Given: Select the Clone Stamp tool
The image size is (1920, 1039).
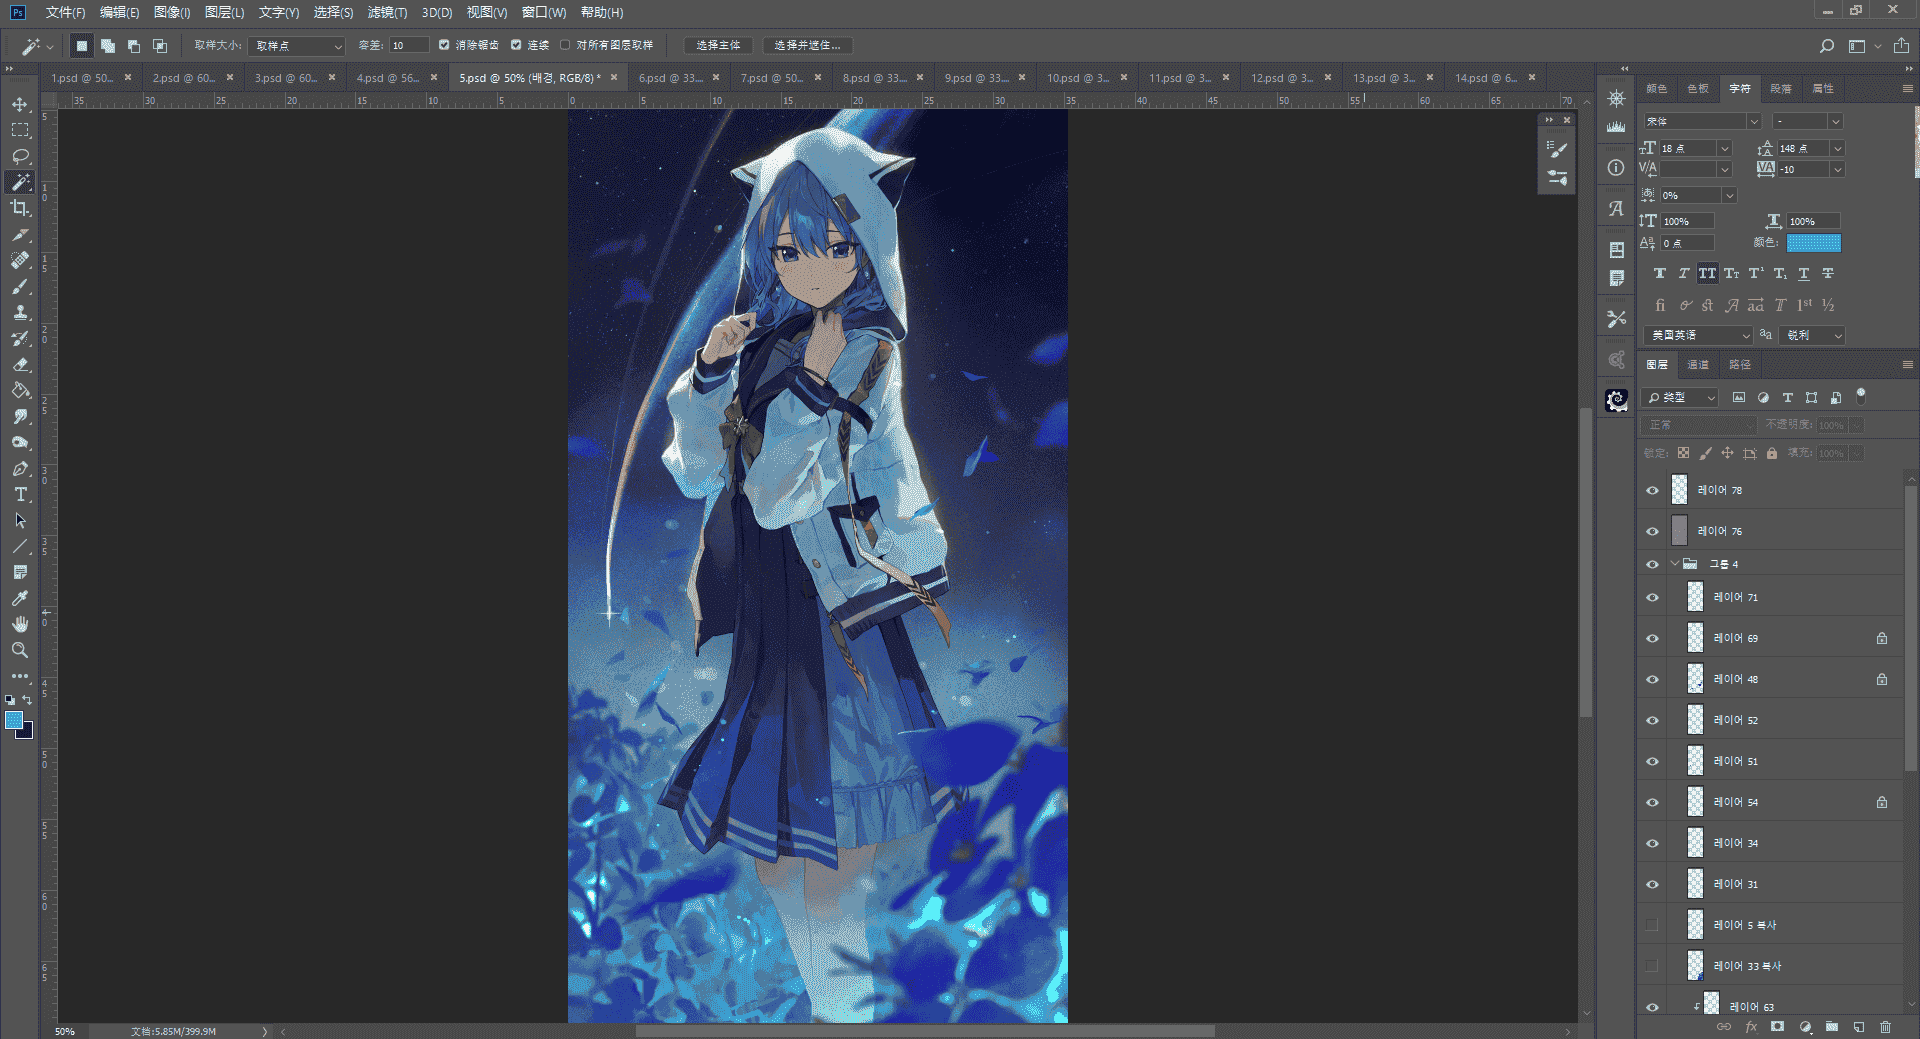Looking at the screenshot, I should tap(20, 313).
